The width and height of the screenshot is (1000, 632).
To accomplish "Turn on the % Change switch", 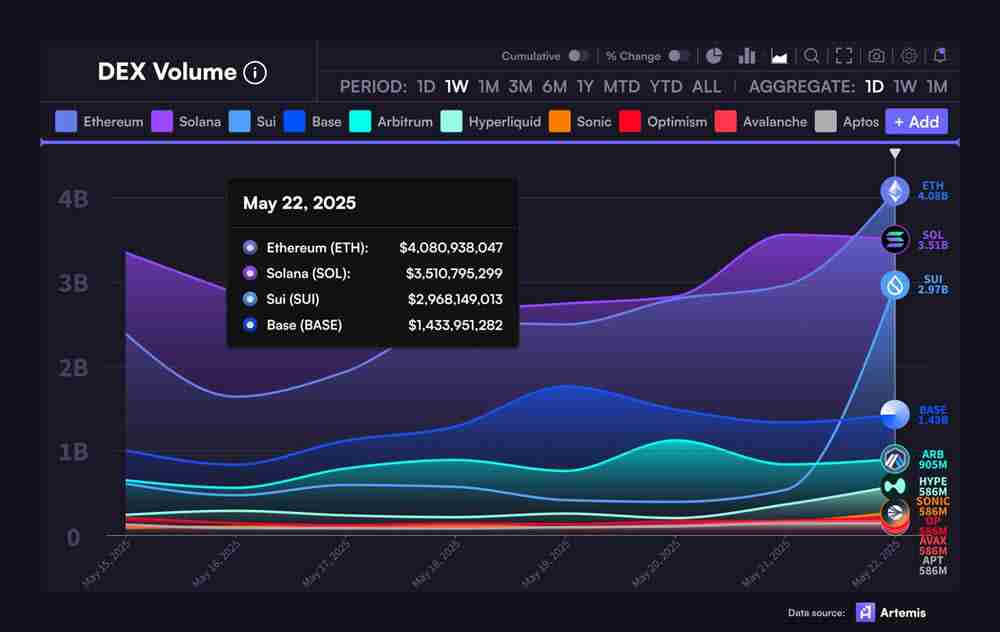I will tap(679, 56).
